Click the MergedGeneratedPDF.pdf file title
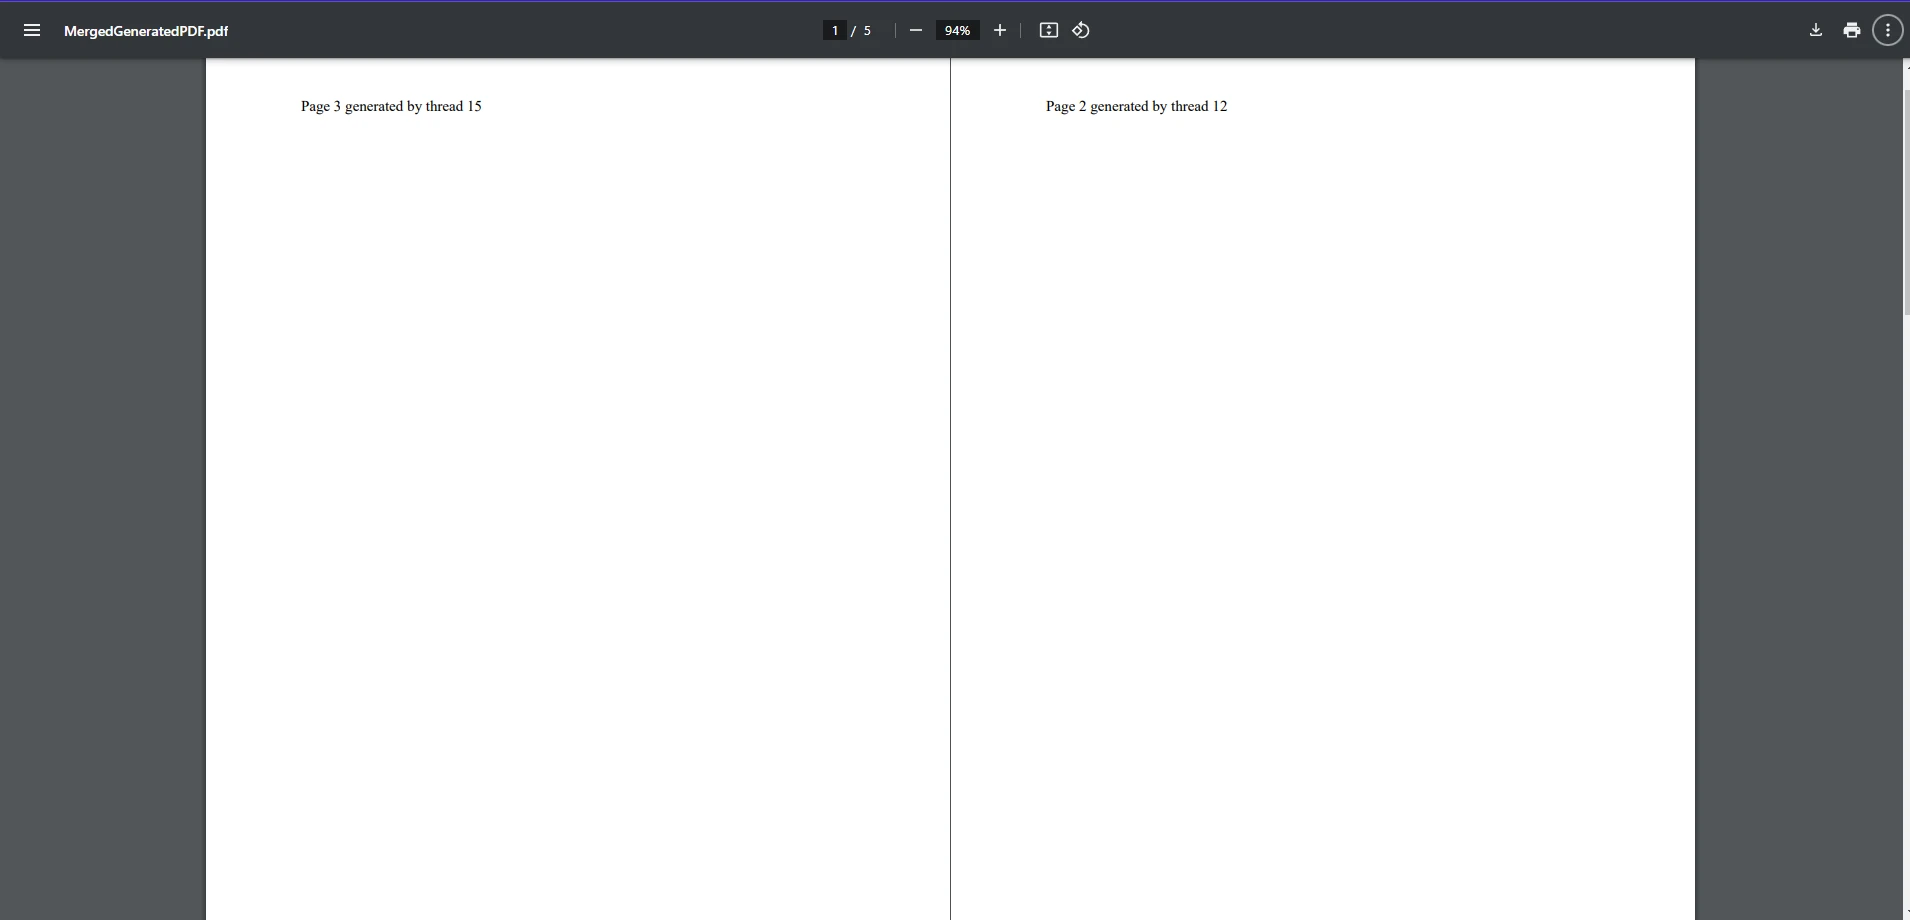This screenshot has width=1910, height=920. pyautogui.click(x=146, y=31)
